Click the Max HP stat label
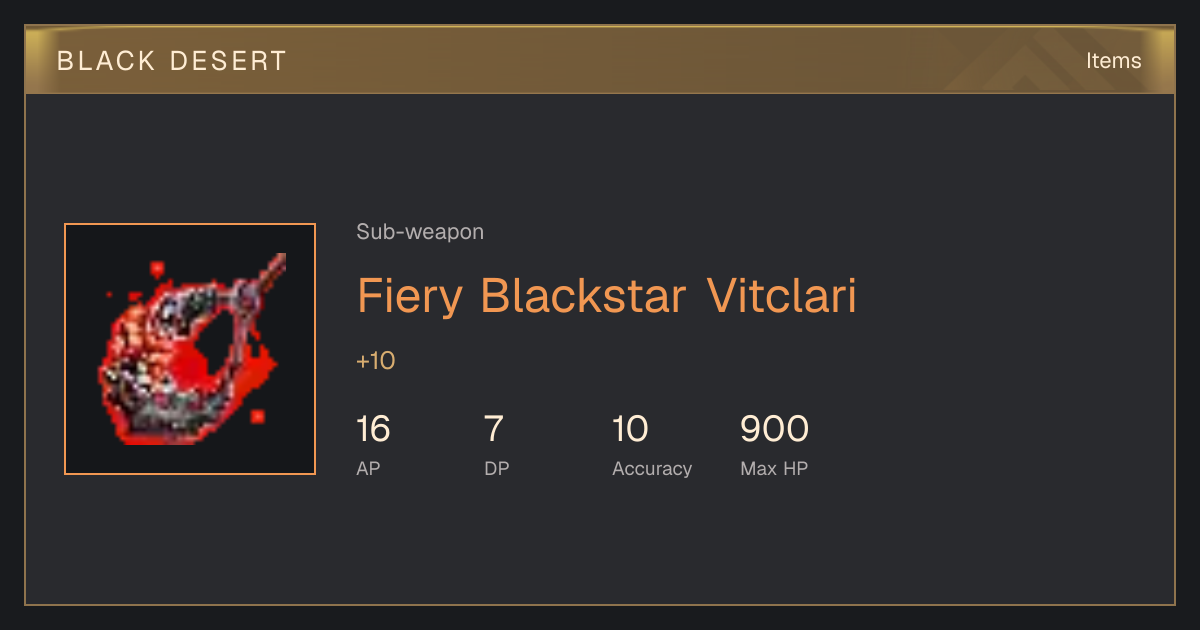The image size is (1200, 630). 774,468
